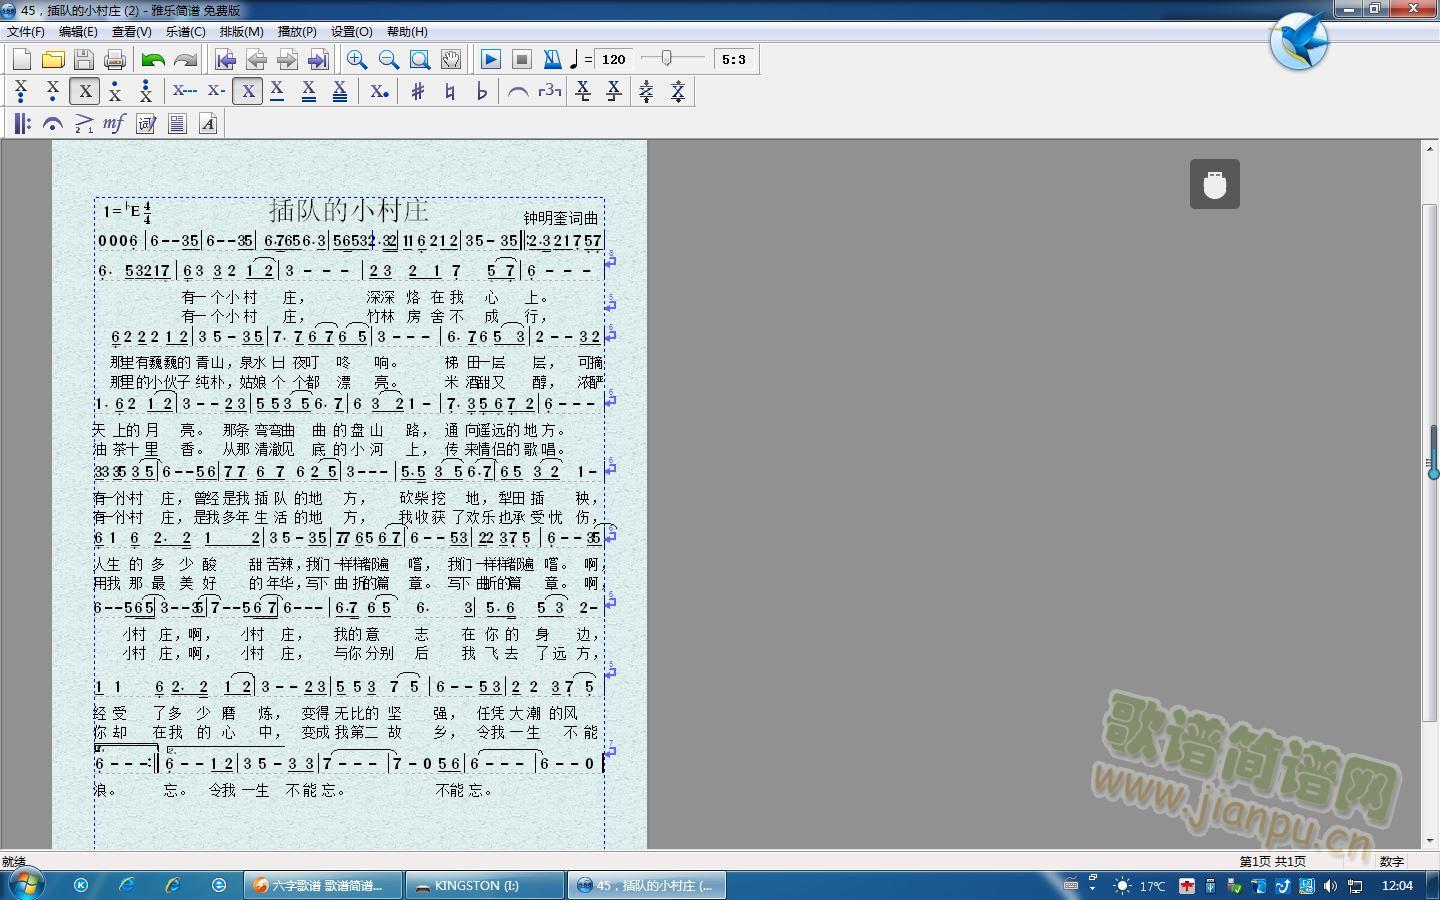Click the tempo slider handle

pyautogui.click(x=669, y=58)
